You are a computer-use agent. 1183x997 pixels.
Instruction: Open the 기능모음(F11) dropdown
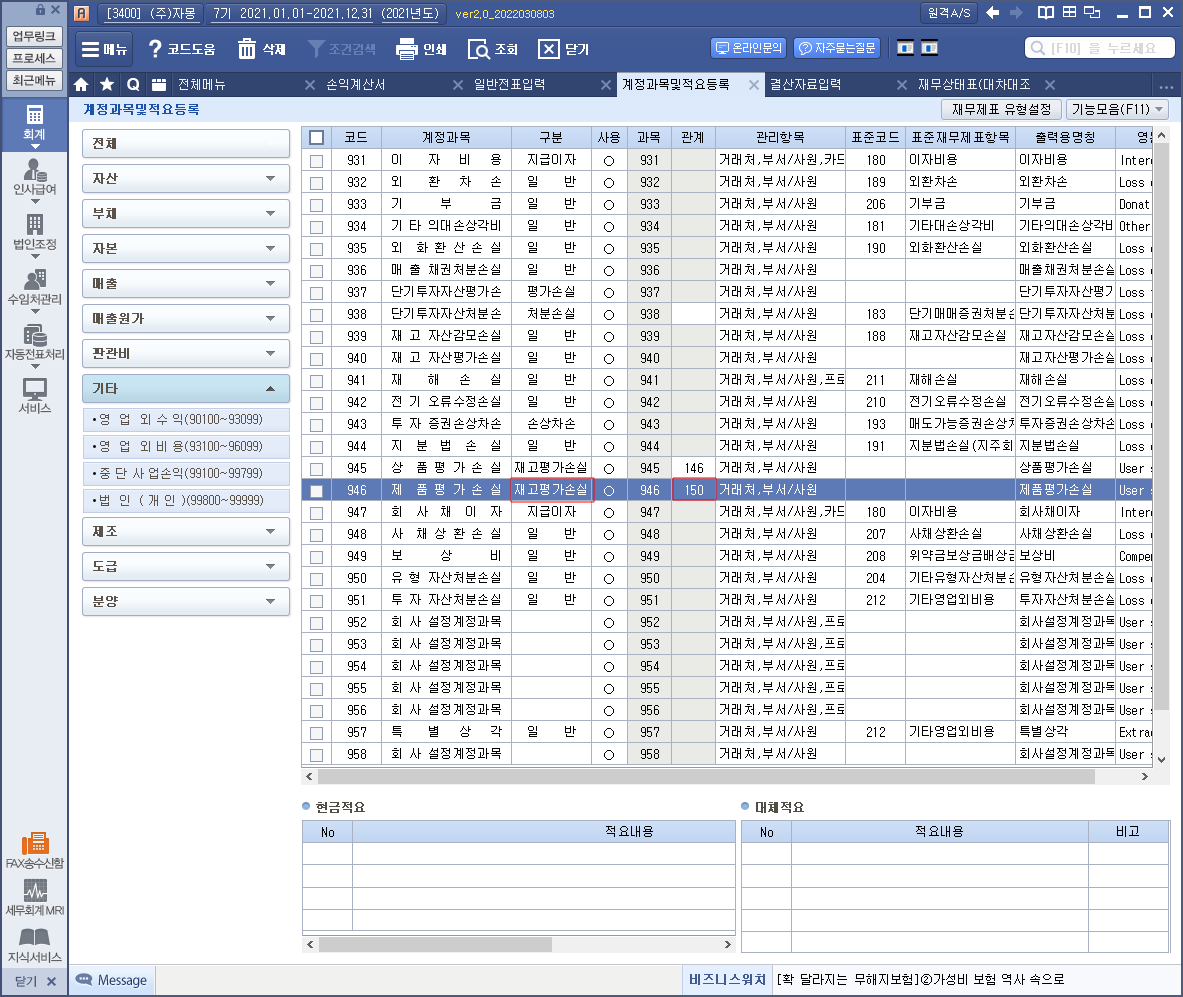coord(1117,109)
